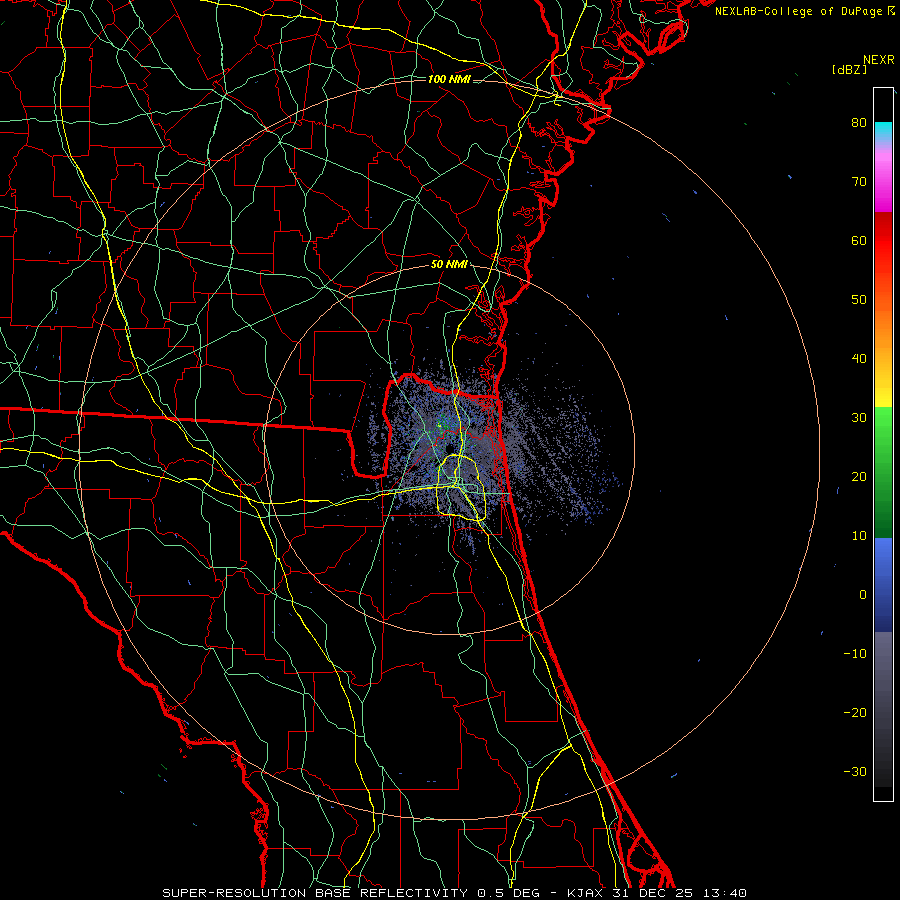Click the 70 value on the dBZ scale

point(859,182)
